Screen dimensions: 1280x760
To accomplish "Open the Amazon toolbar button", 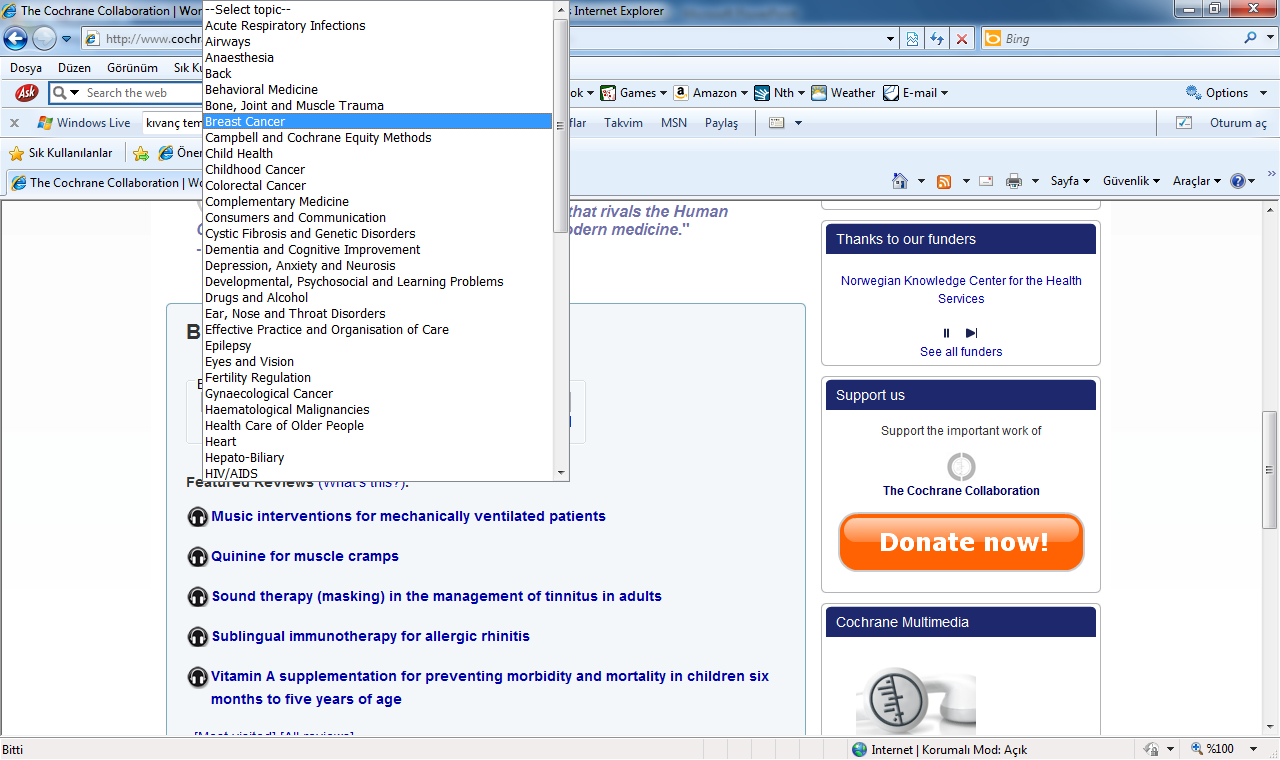I will click(711, 93).
